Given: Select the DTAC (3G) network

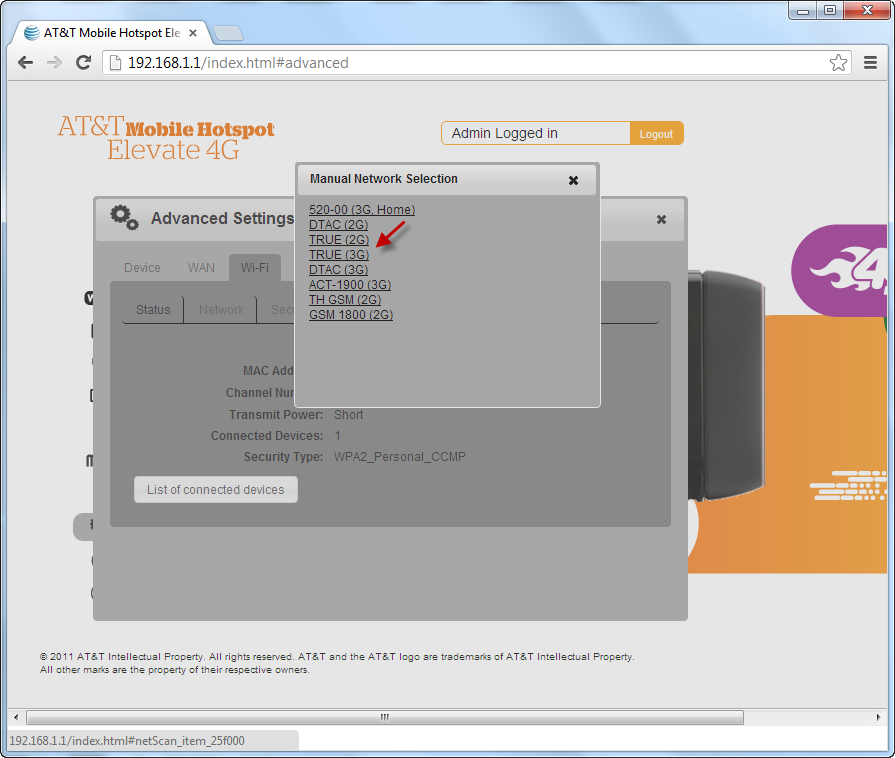Looking at the screenshot, I should 338,269.
